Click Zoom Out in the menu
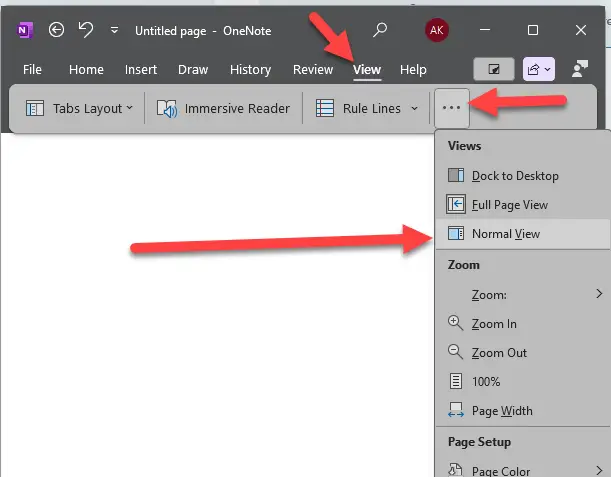This screenshot has width=611, height=477. (498, 353)
